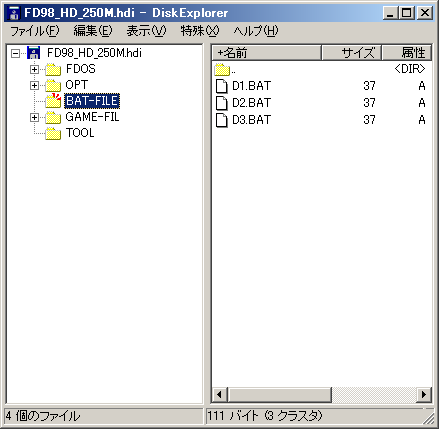Sort the list by the 名前 column header
439x429 pixels.
266,53
